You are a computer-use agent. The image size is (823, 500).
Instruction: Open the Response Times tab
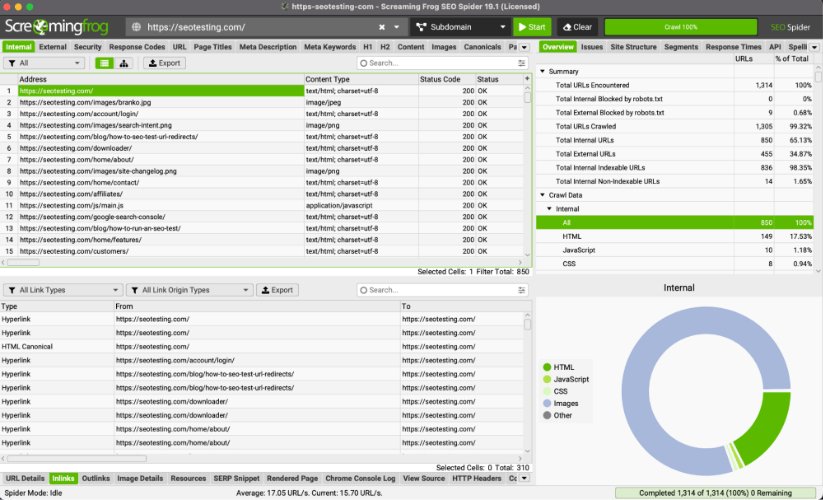click(x=733, y=47)
